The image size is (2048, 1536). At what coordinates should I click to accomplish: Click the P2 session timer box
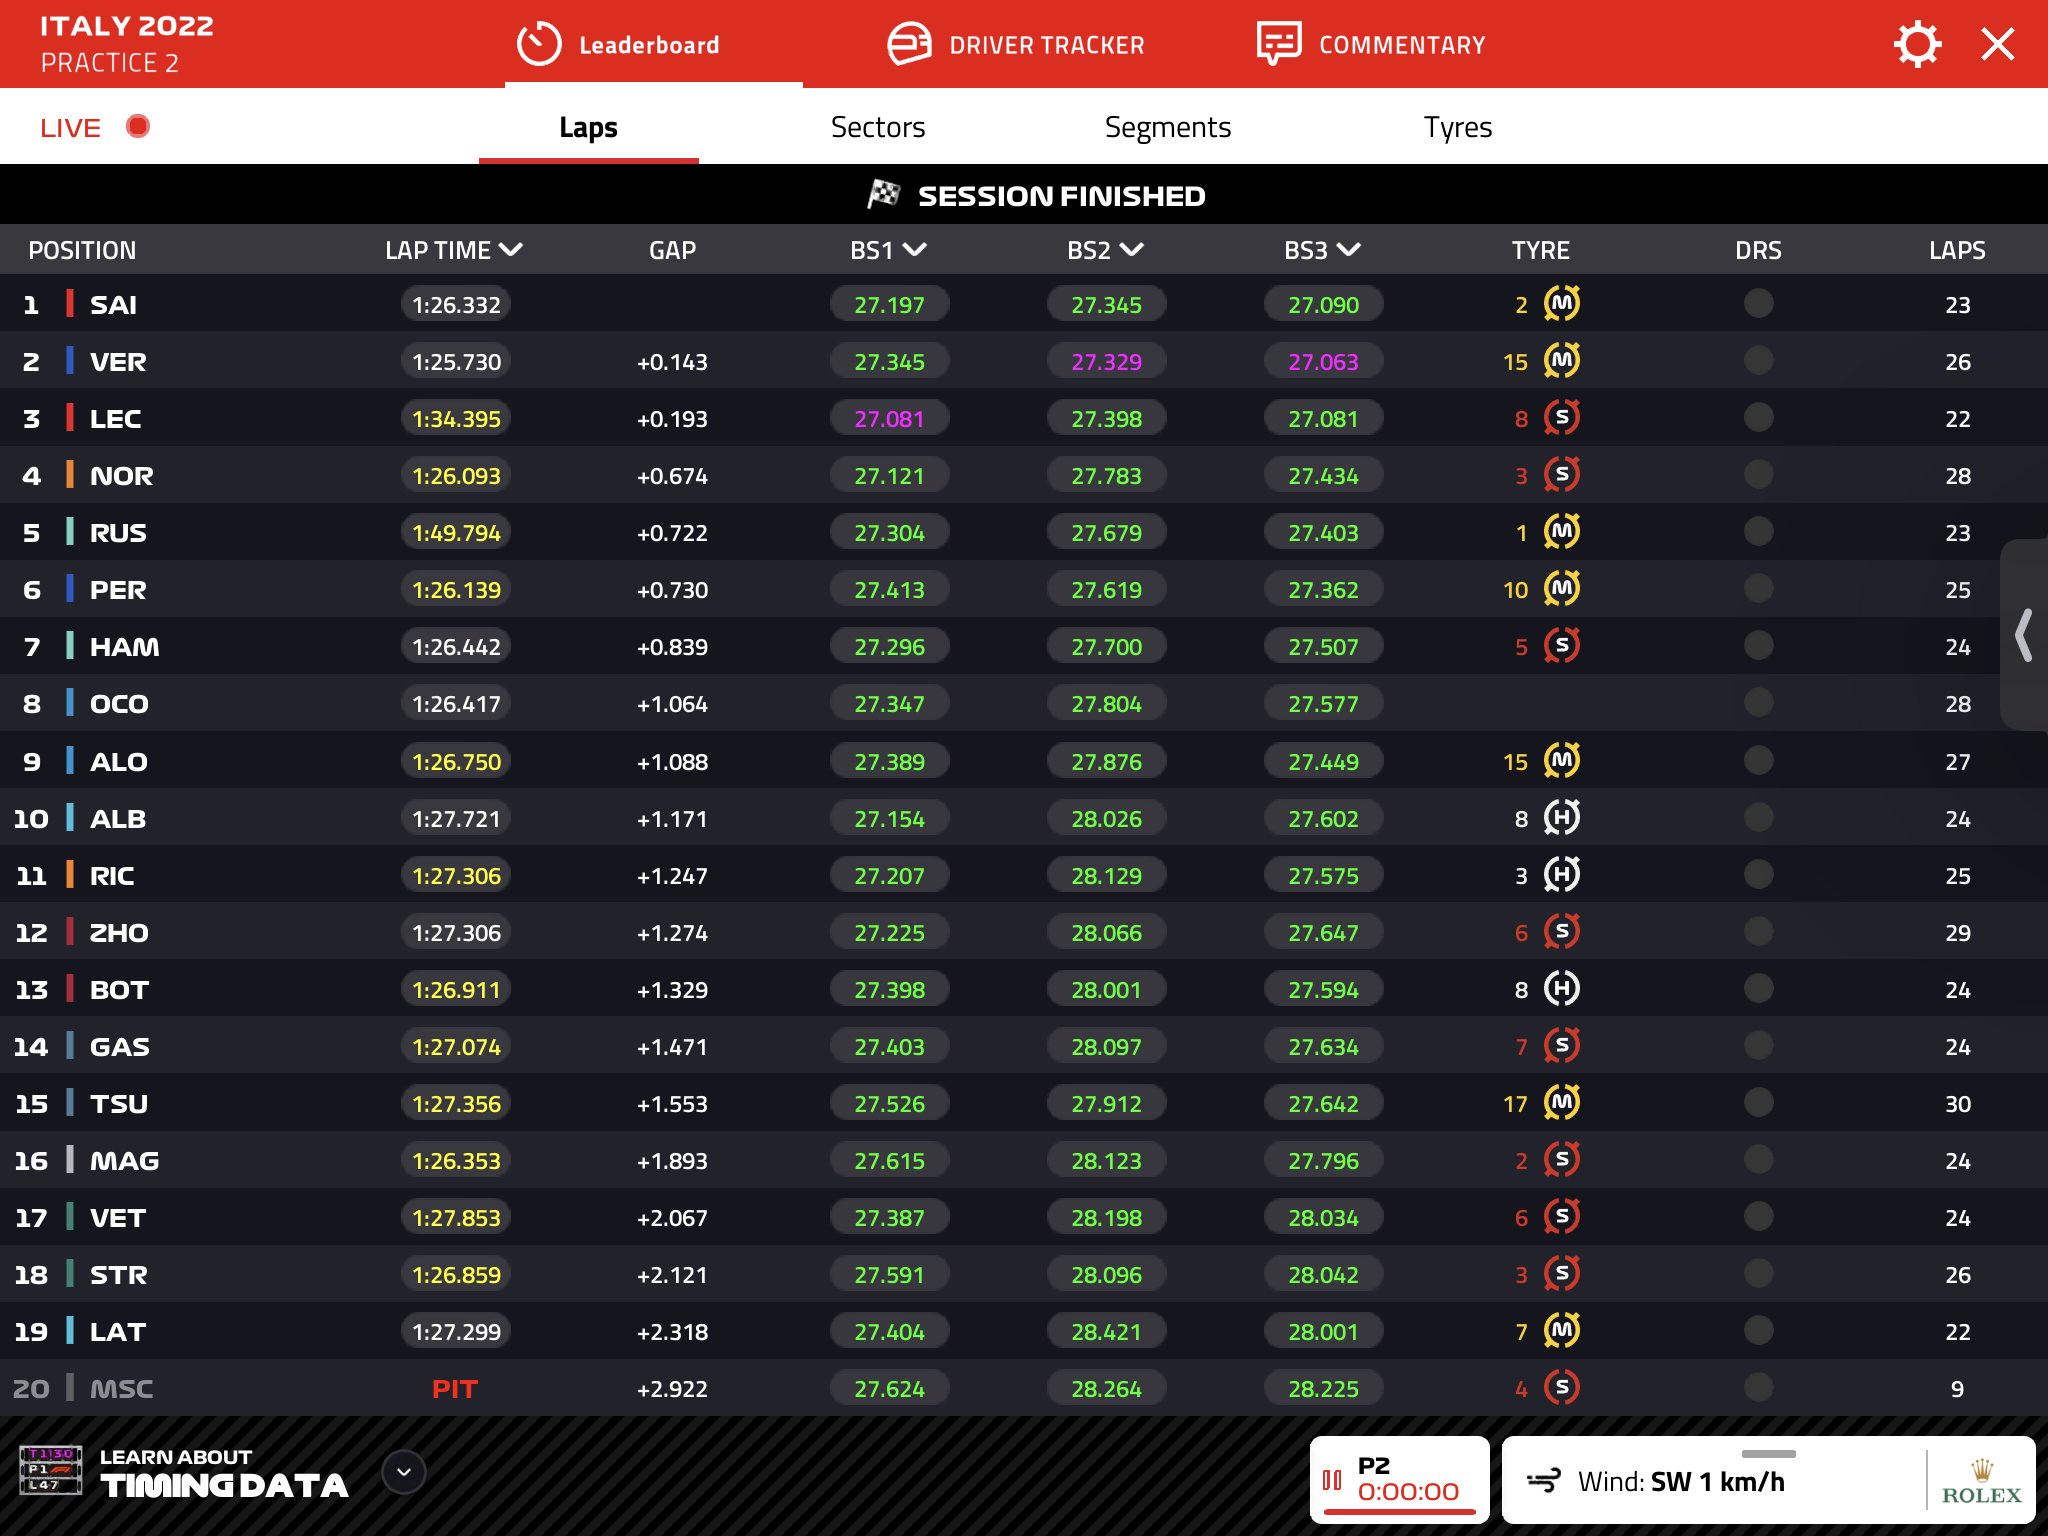1399,1480
